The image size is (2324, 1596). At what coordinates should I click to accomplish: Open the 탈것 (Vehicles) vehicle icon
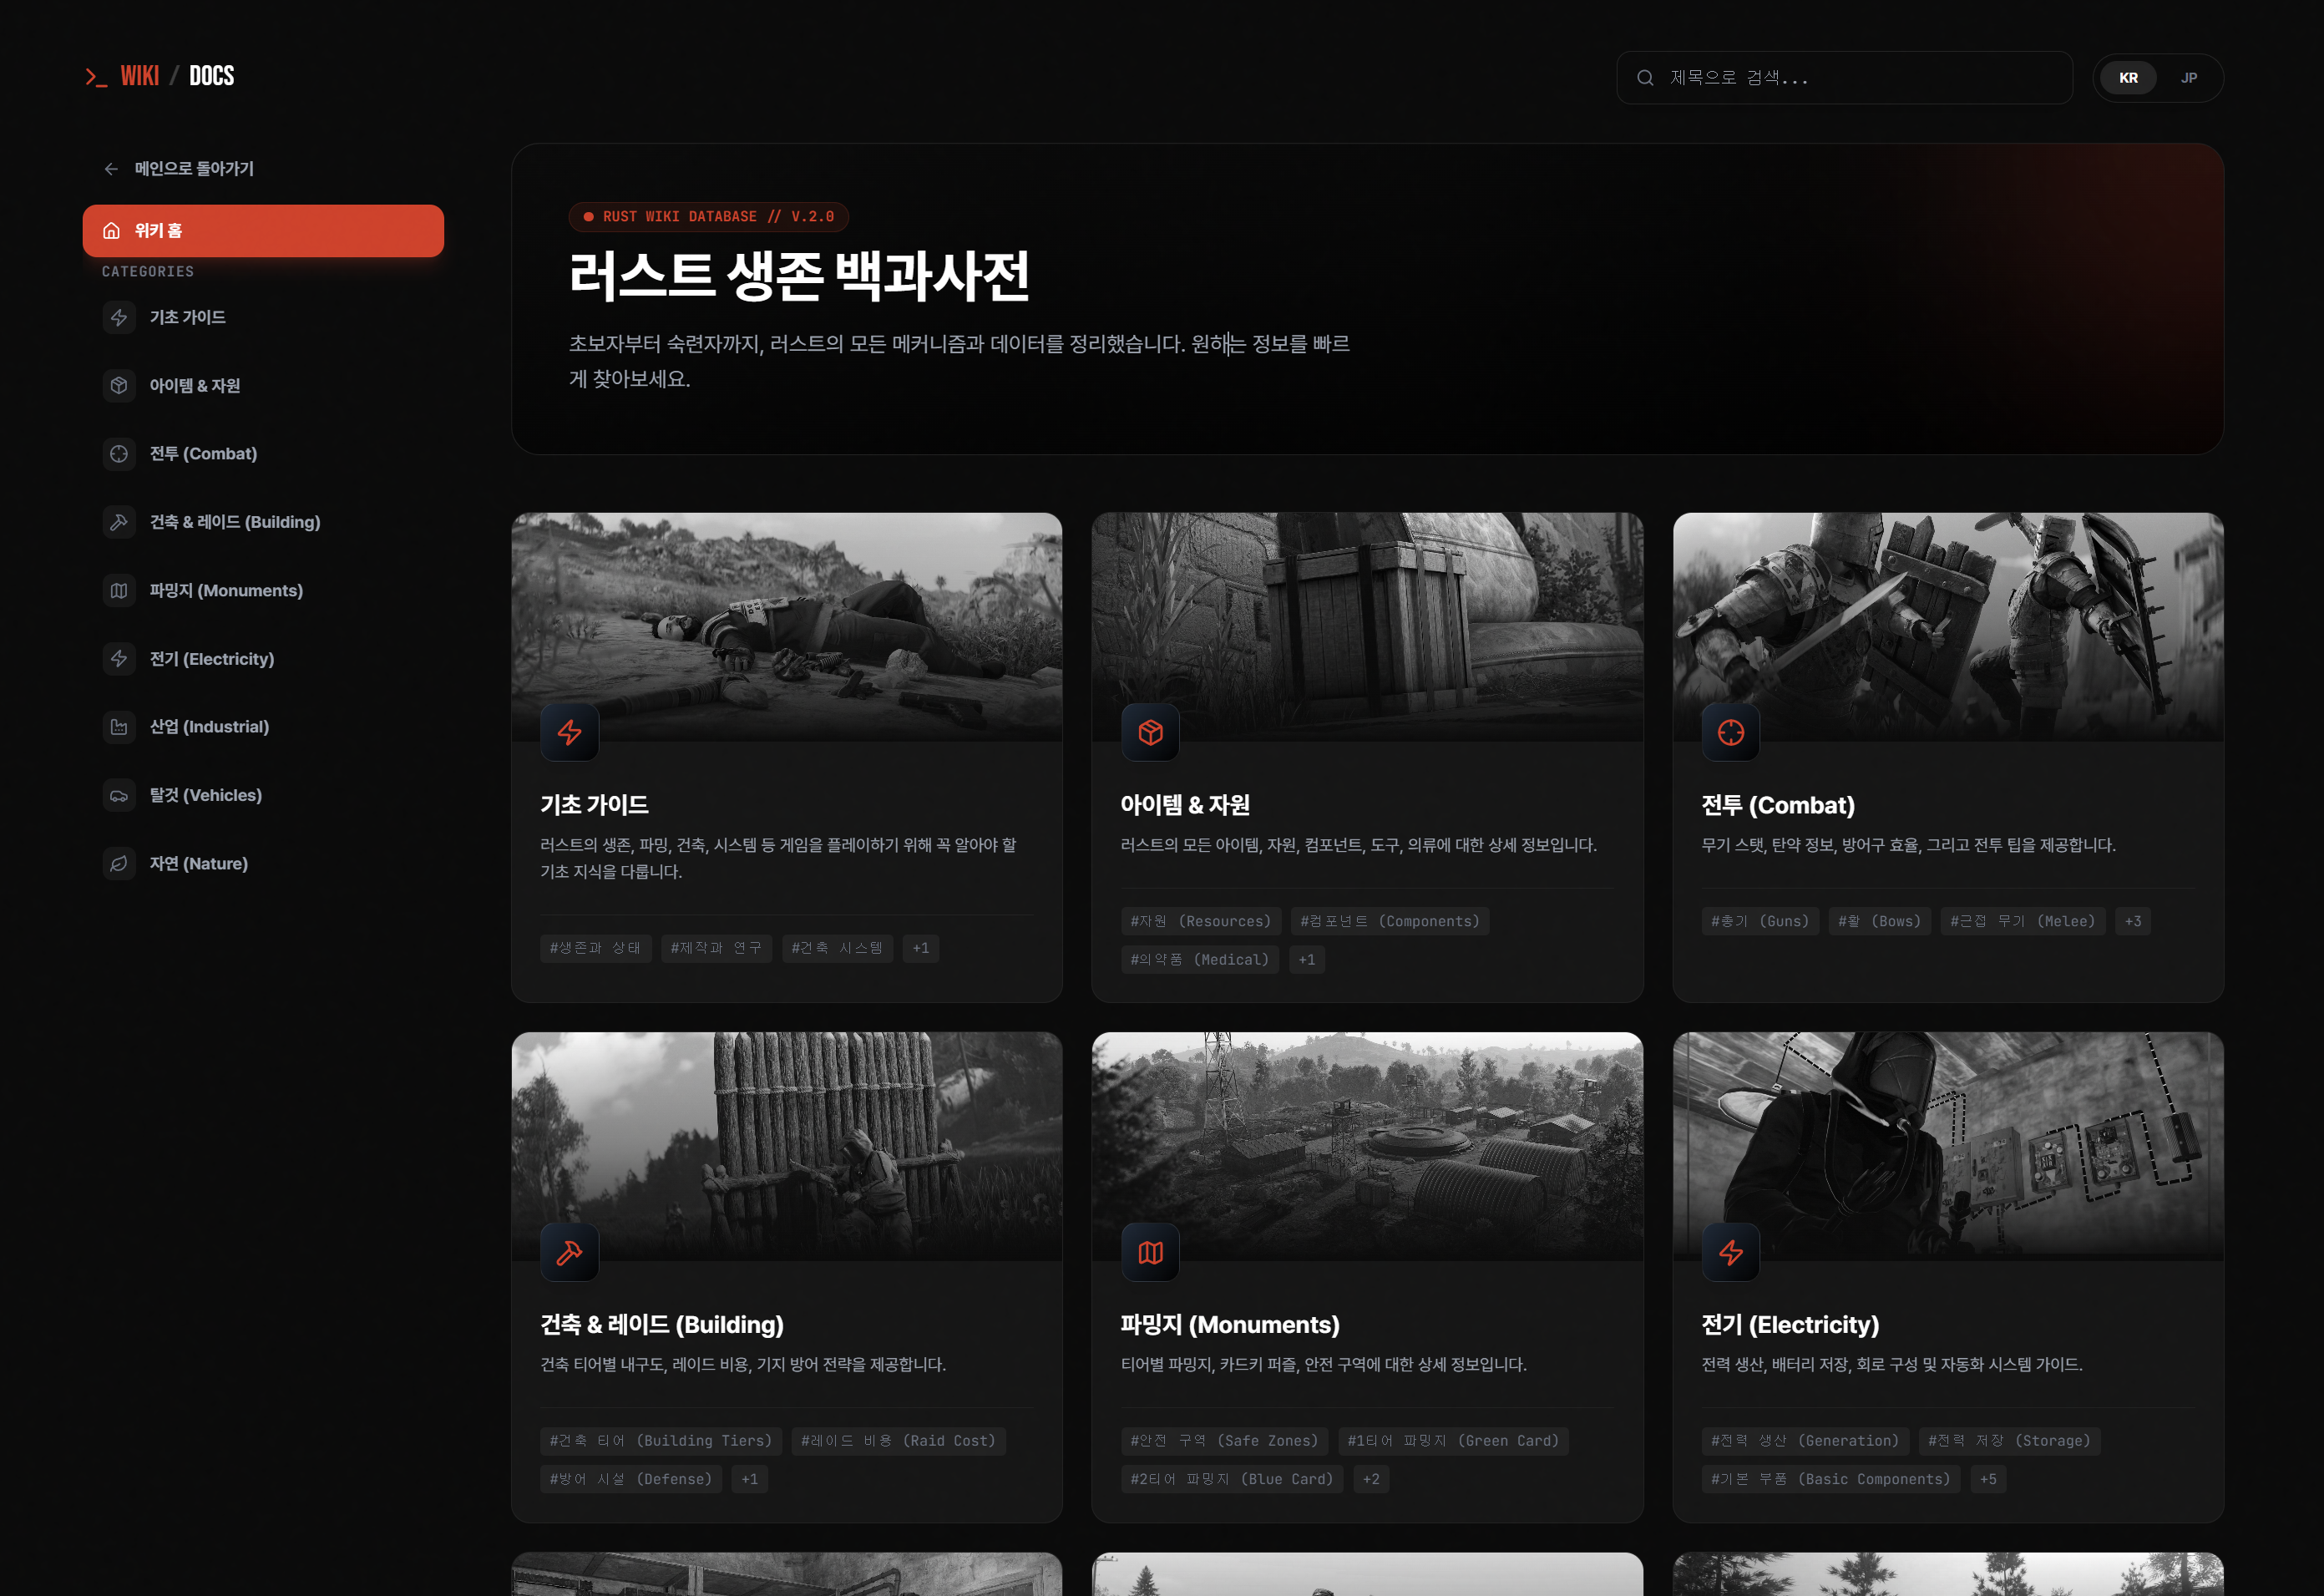[x=119, y=795]
